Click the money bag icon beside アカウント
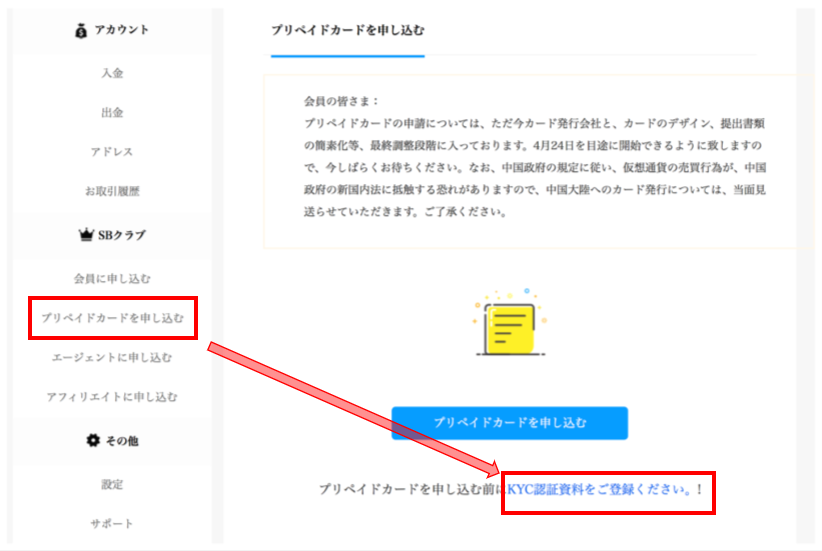The image size is (822, 551). click(x=81, y=30)
